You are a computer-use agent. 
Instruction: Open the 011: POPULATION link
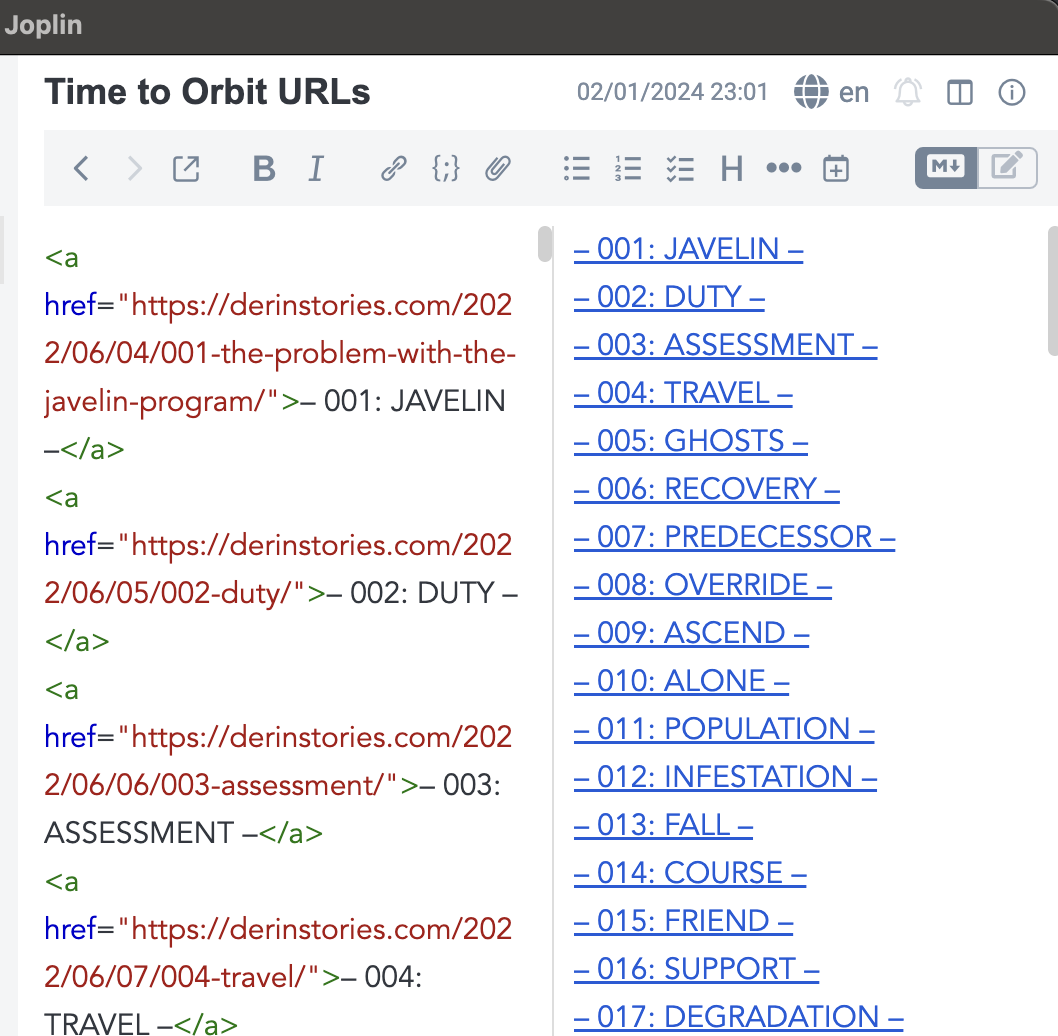724,728
